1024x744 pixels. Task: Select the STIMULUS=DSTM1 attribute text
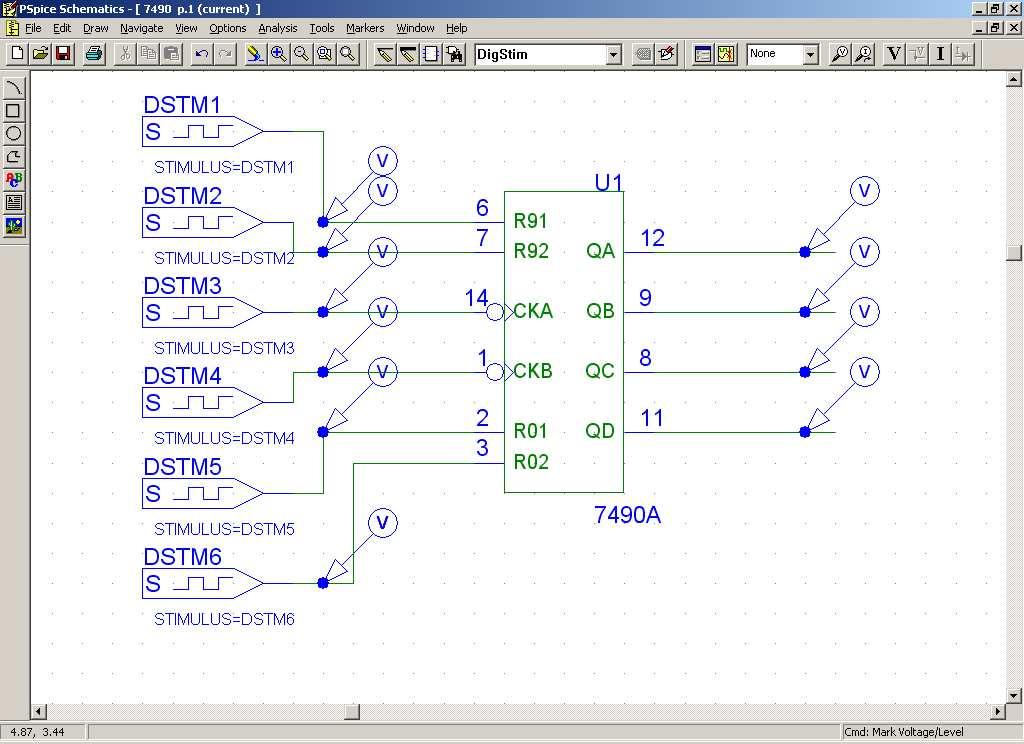[x=224, y=167]
